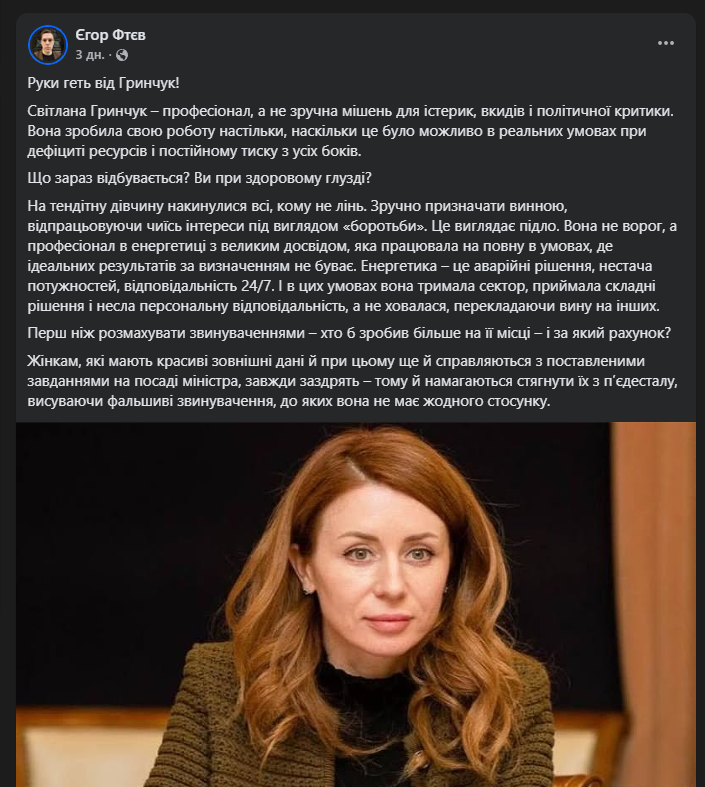Click the line Що зараз відбувається?
The width and height of the screenshot is (705, 787).
coord(200,178)
